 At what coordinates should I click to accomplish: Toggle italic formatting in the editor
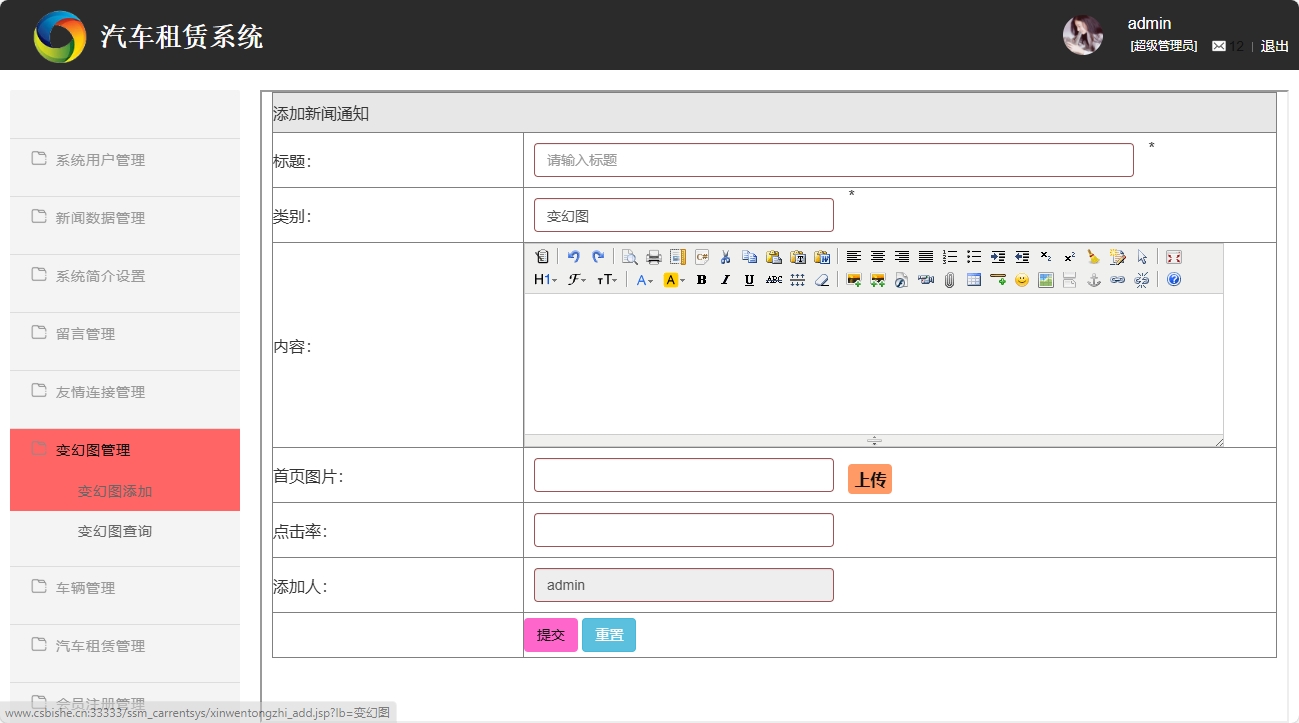coord(725,280)
